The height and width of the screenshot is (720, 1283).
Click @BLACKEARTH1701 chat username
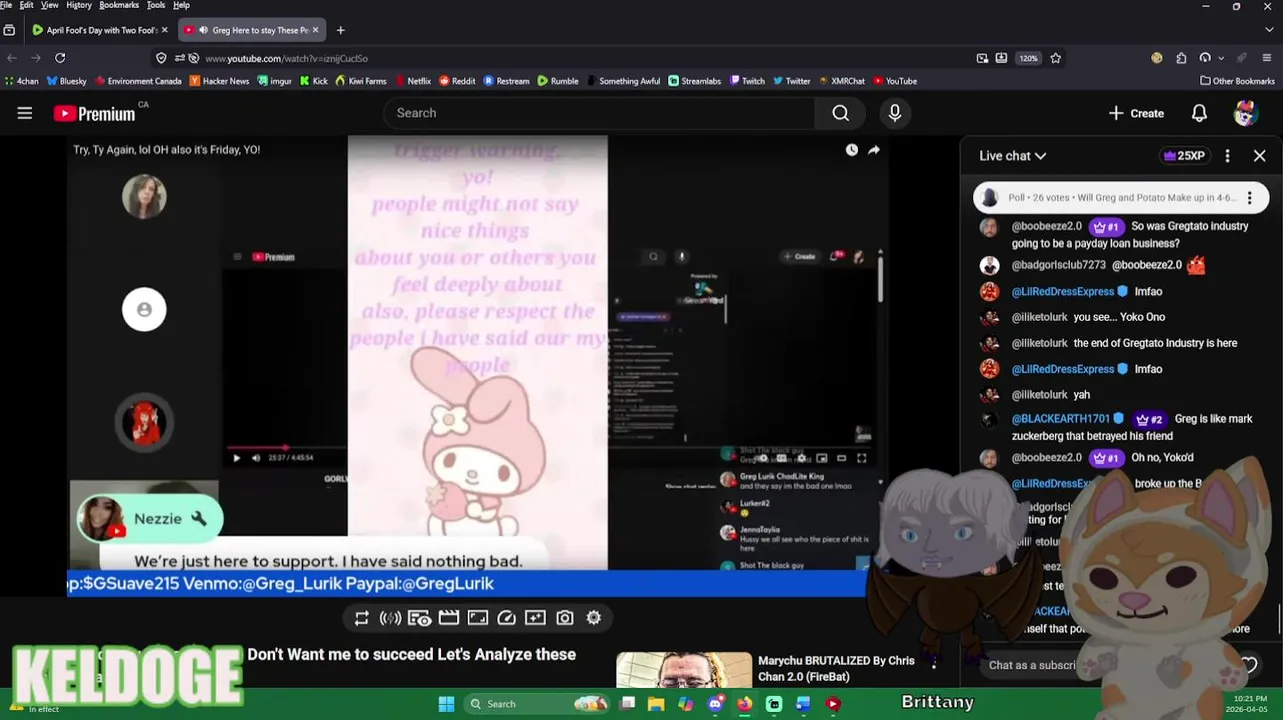(1061, 419)
